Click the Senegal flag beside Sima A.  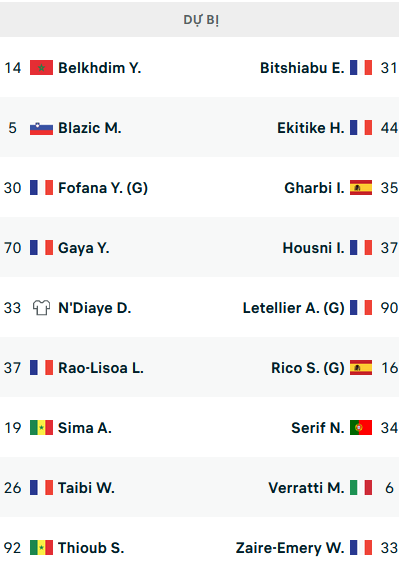coord(41,428)
